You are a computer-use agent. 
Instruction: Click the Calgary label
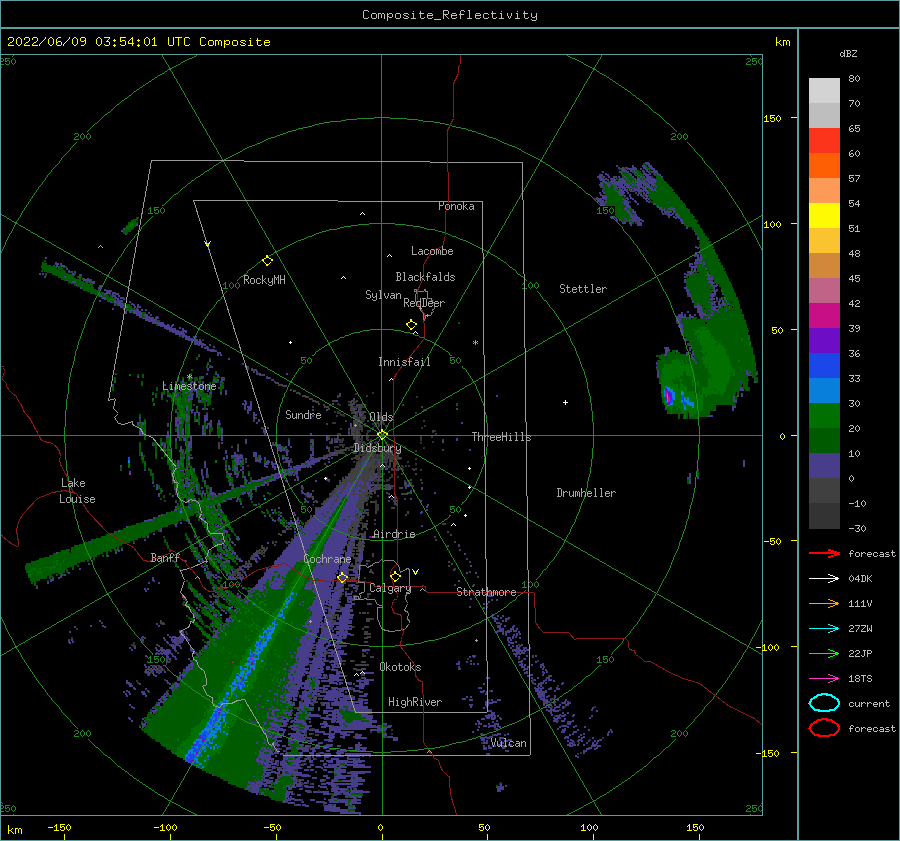[390, 588]
